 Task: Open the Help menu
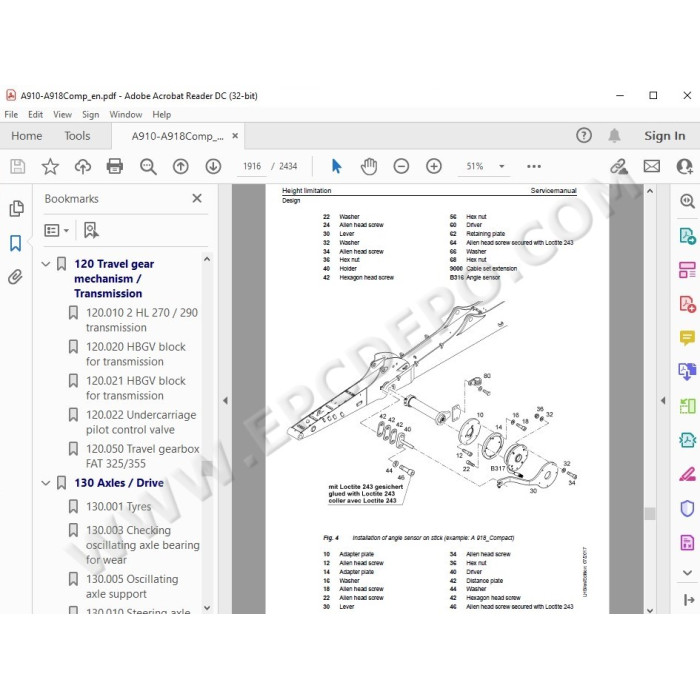162,115
